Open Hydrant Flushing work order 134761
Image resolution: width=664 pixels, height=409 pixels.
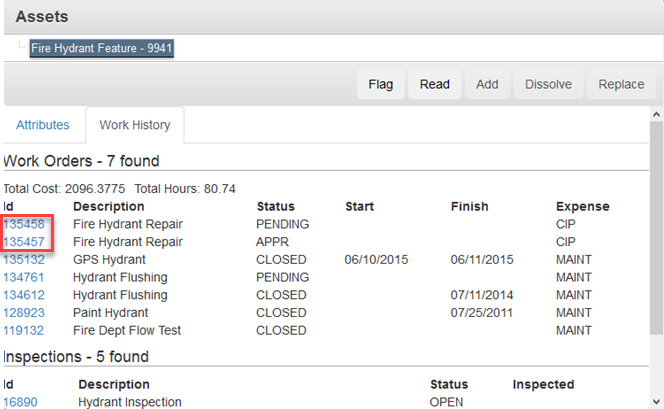tap(24, 277)
